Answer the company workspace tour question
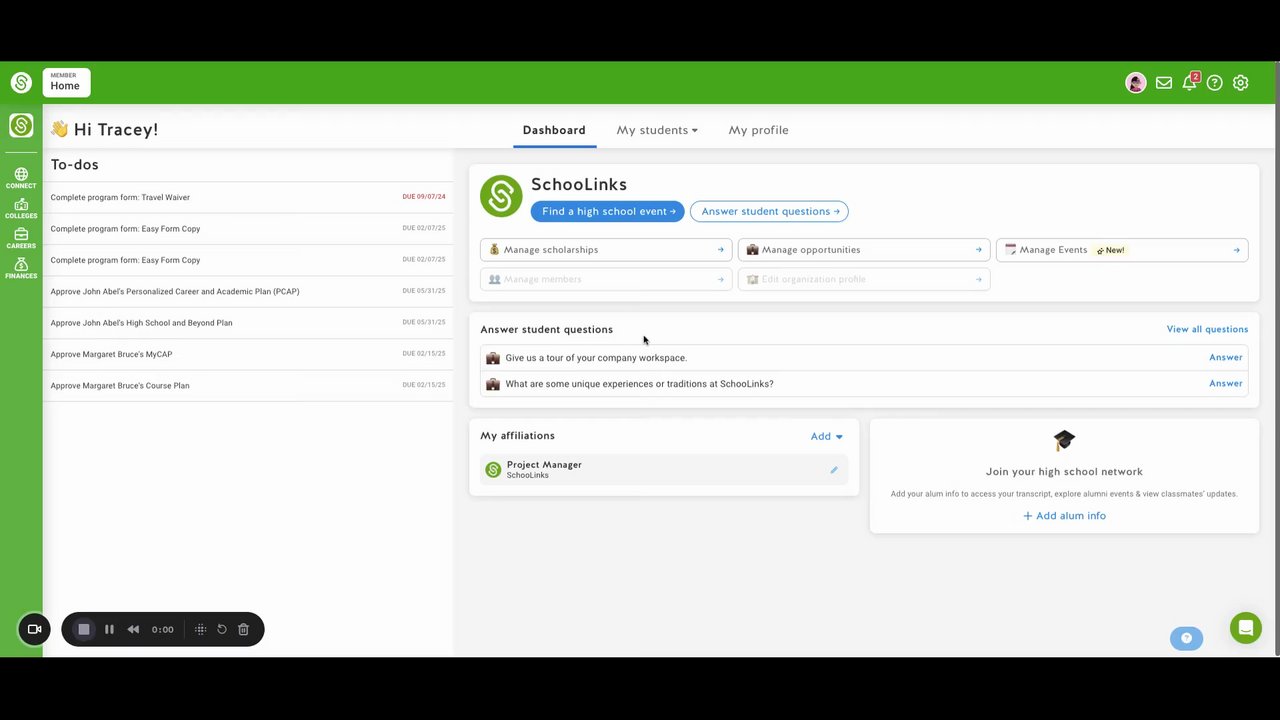 [x=1225, y=357]
